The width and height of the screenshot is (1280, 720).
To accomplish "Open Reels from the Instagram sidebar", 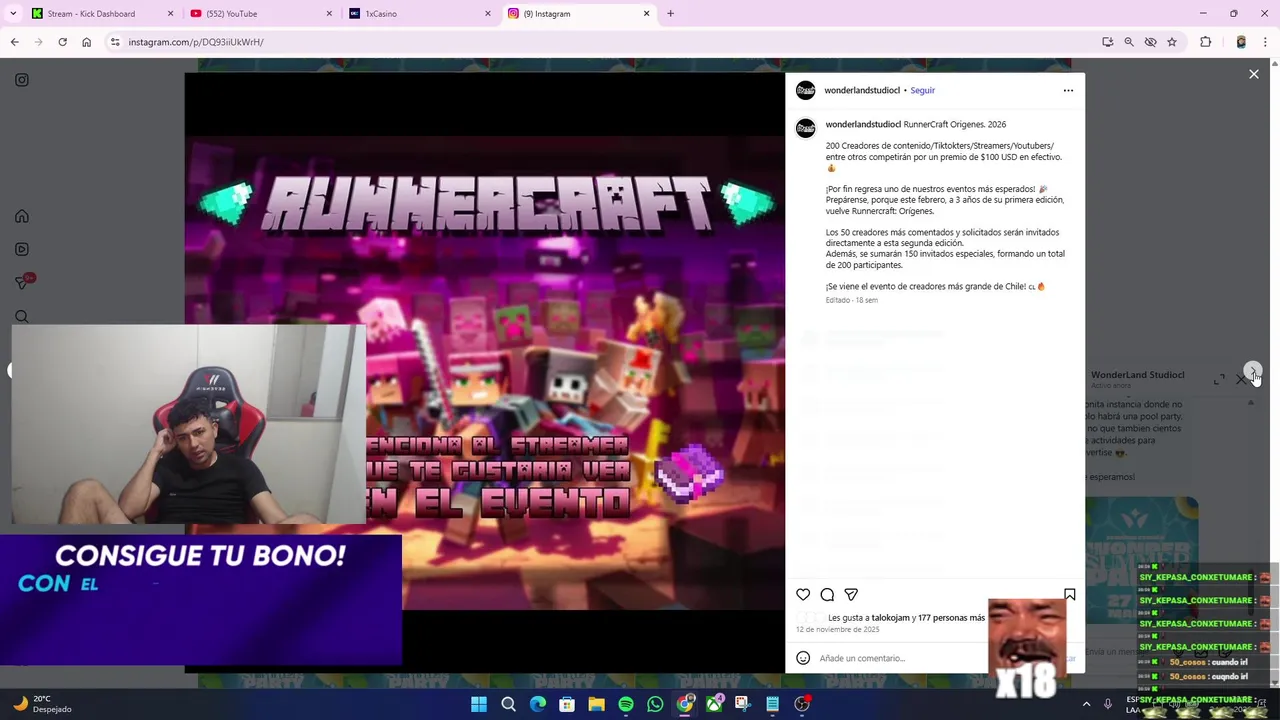I will pyautogui.click(x=21, y=249).
